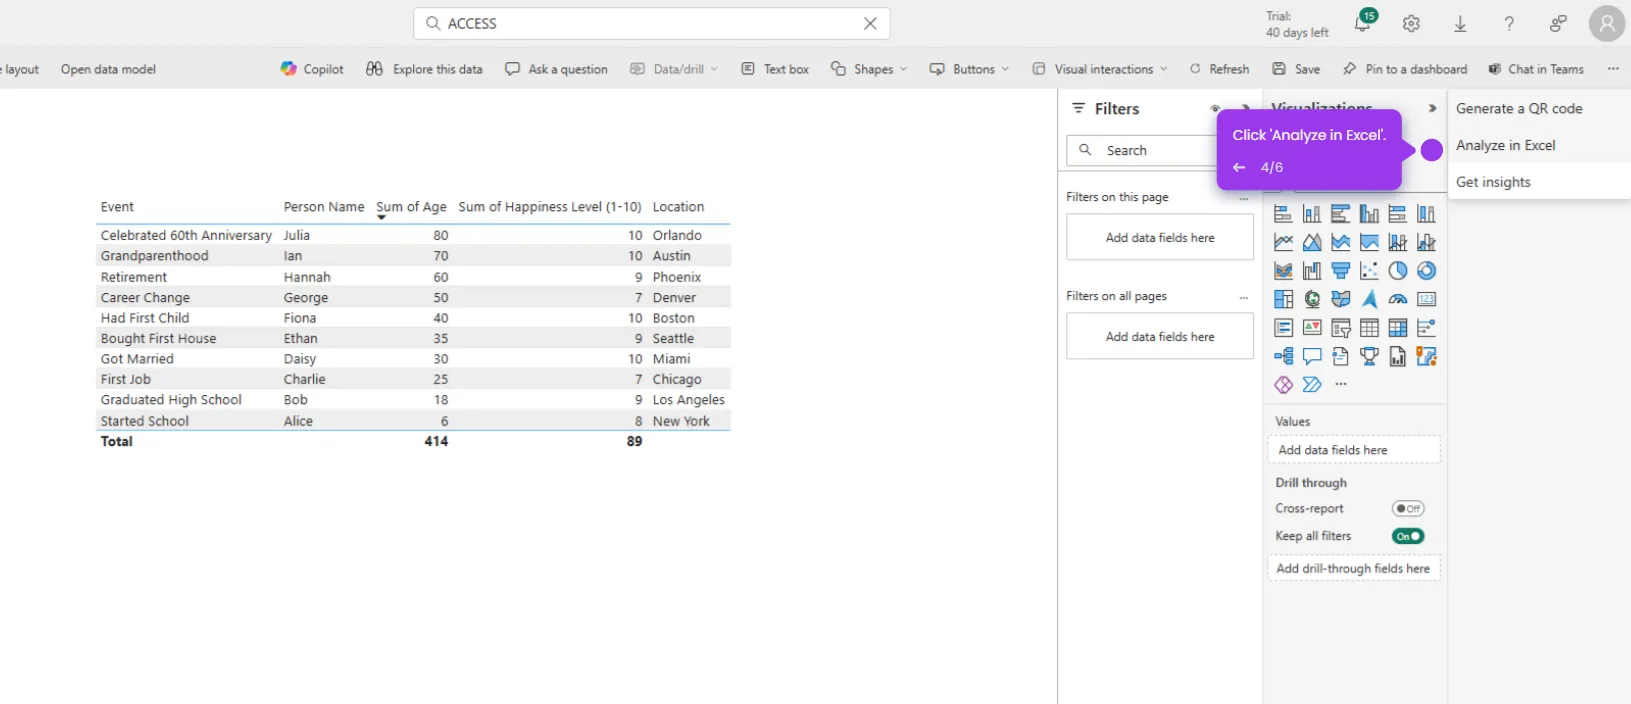Open the help question mark

tap(1509, 23)
